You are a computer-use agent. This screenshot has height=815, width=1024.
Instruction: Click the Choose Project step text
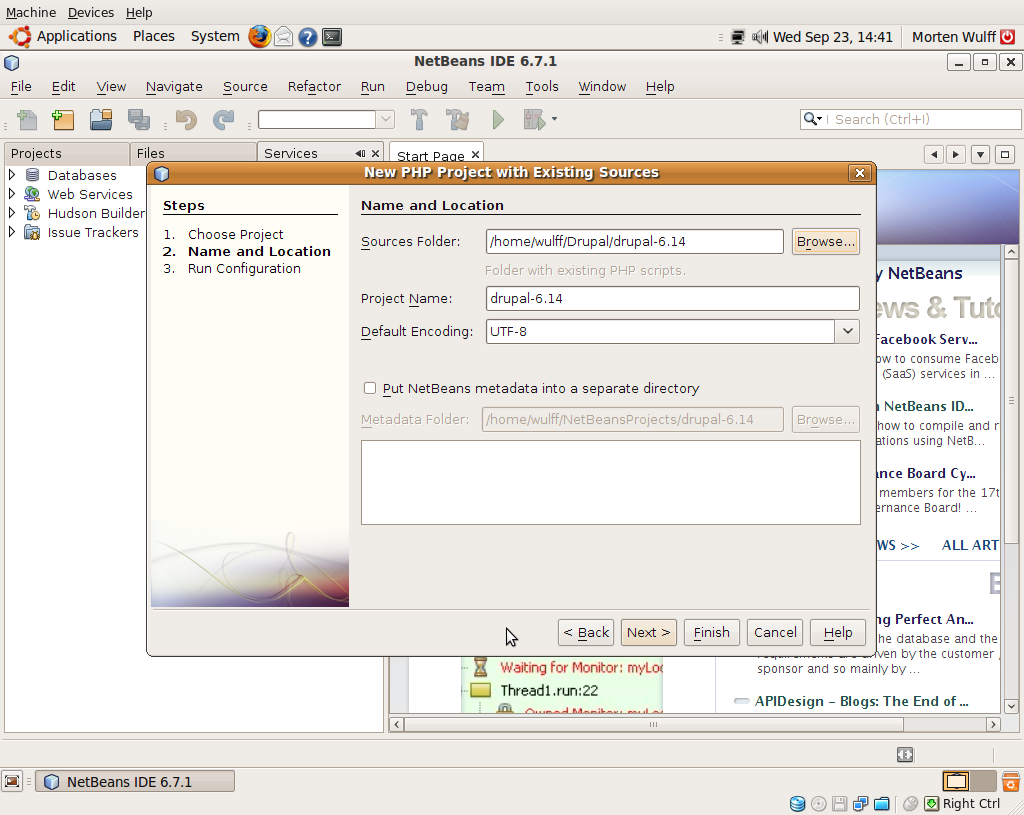235,234
